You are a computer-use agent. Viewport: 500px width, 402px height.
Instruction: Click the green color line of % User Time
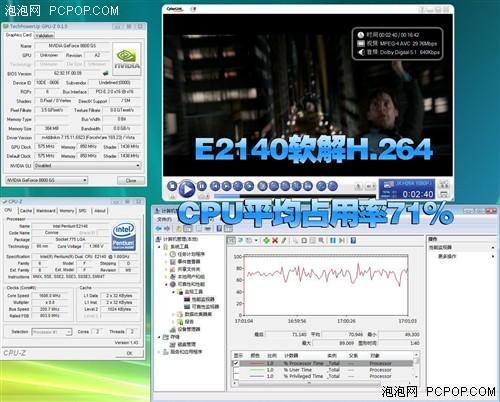coord(257,370)
